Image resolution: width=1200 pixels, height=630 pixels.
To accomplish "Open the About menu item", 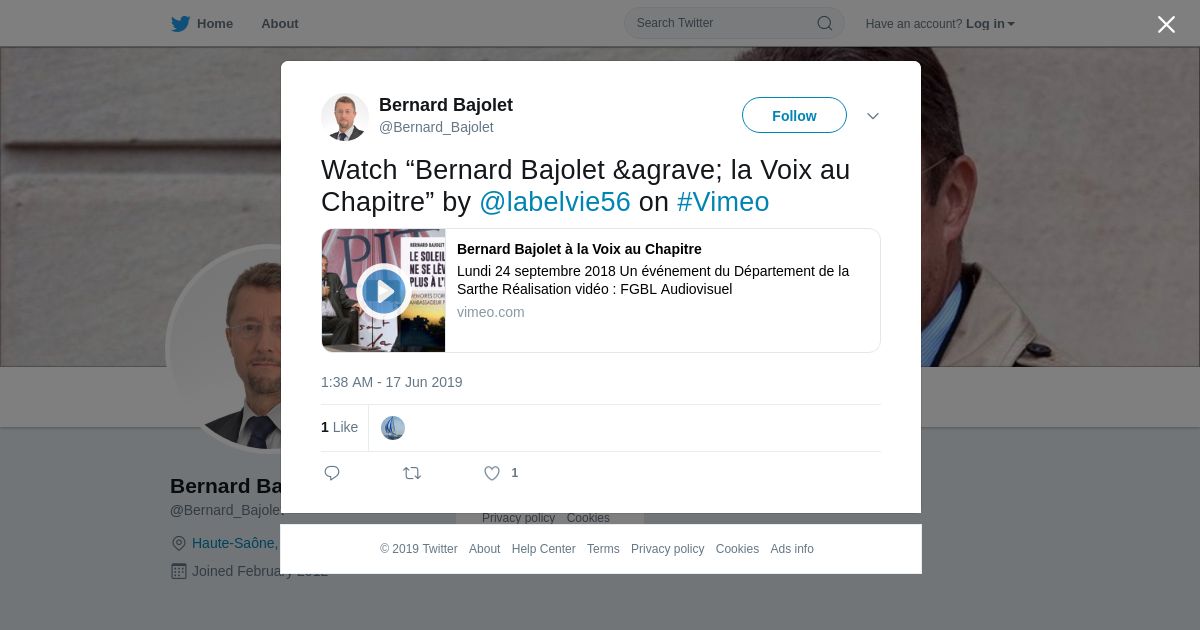I will pos(280,23).
